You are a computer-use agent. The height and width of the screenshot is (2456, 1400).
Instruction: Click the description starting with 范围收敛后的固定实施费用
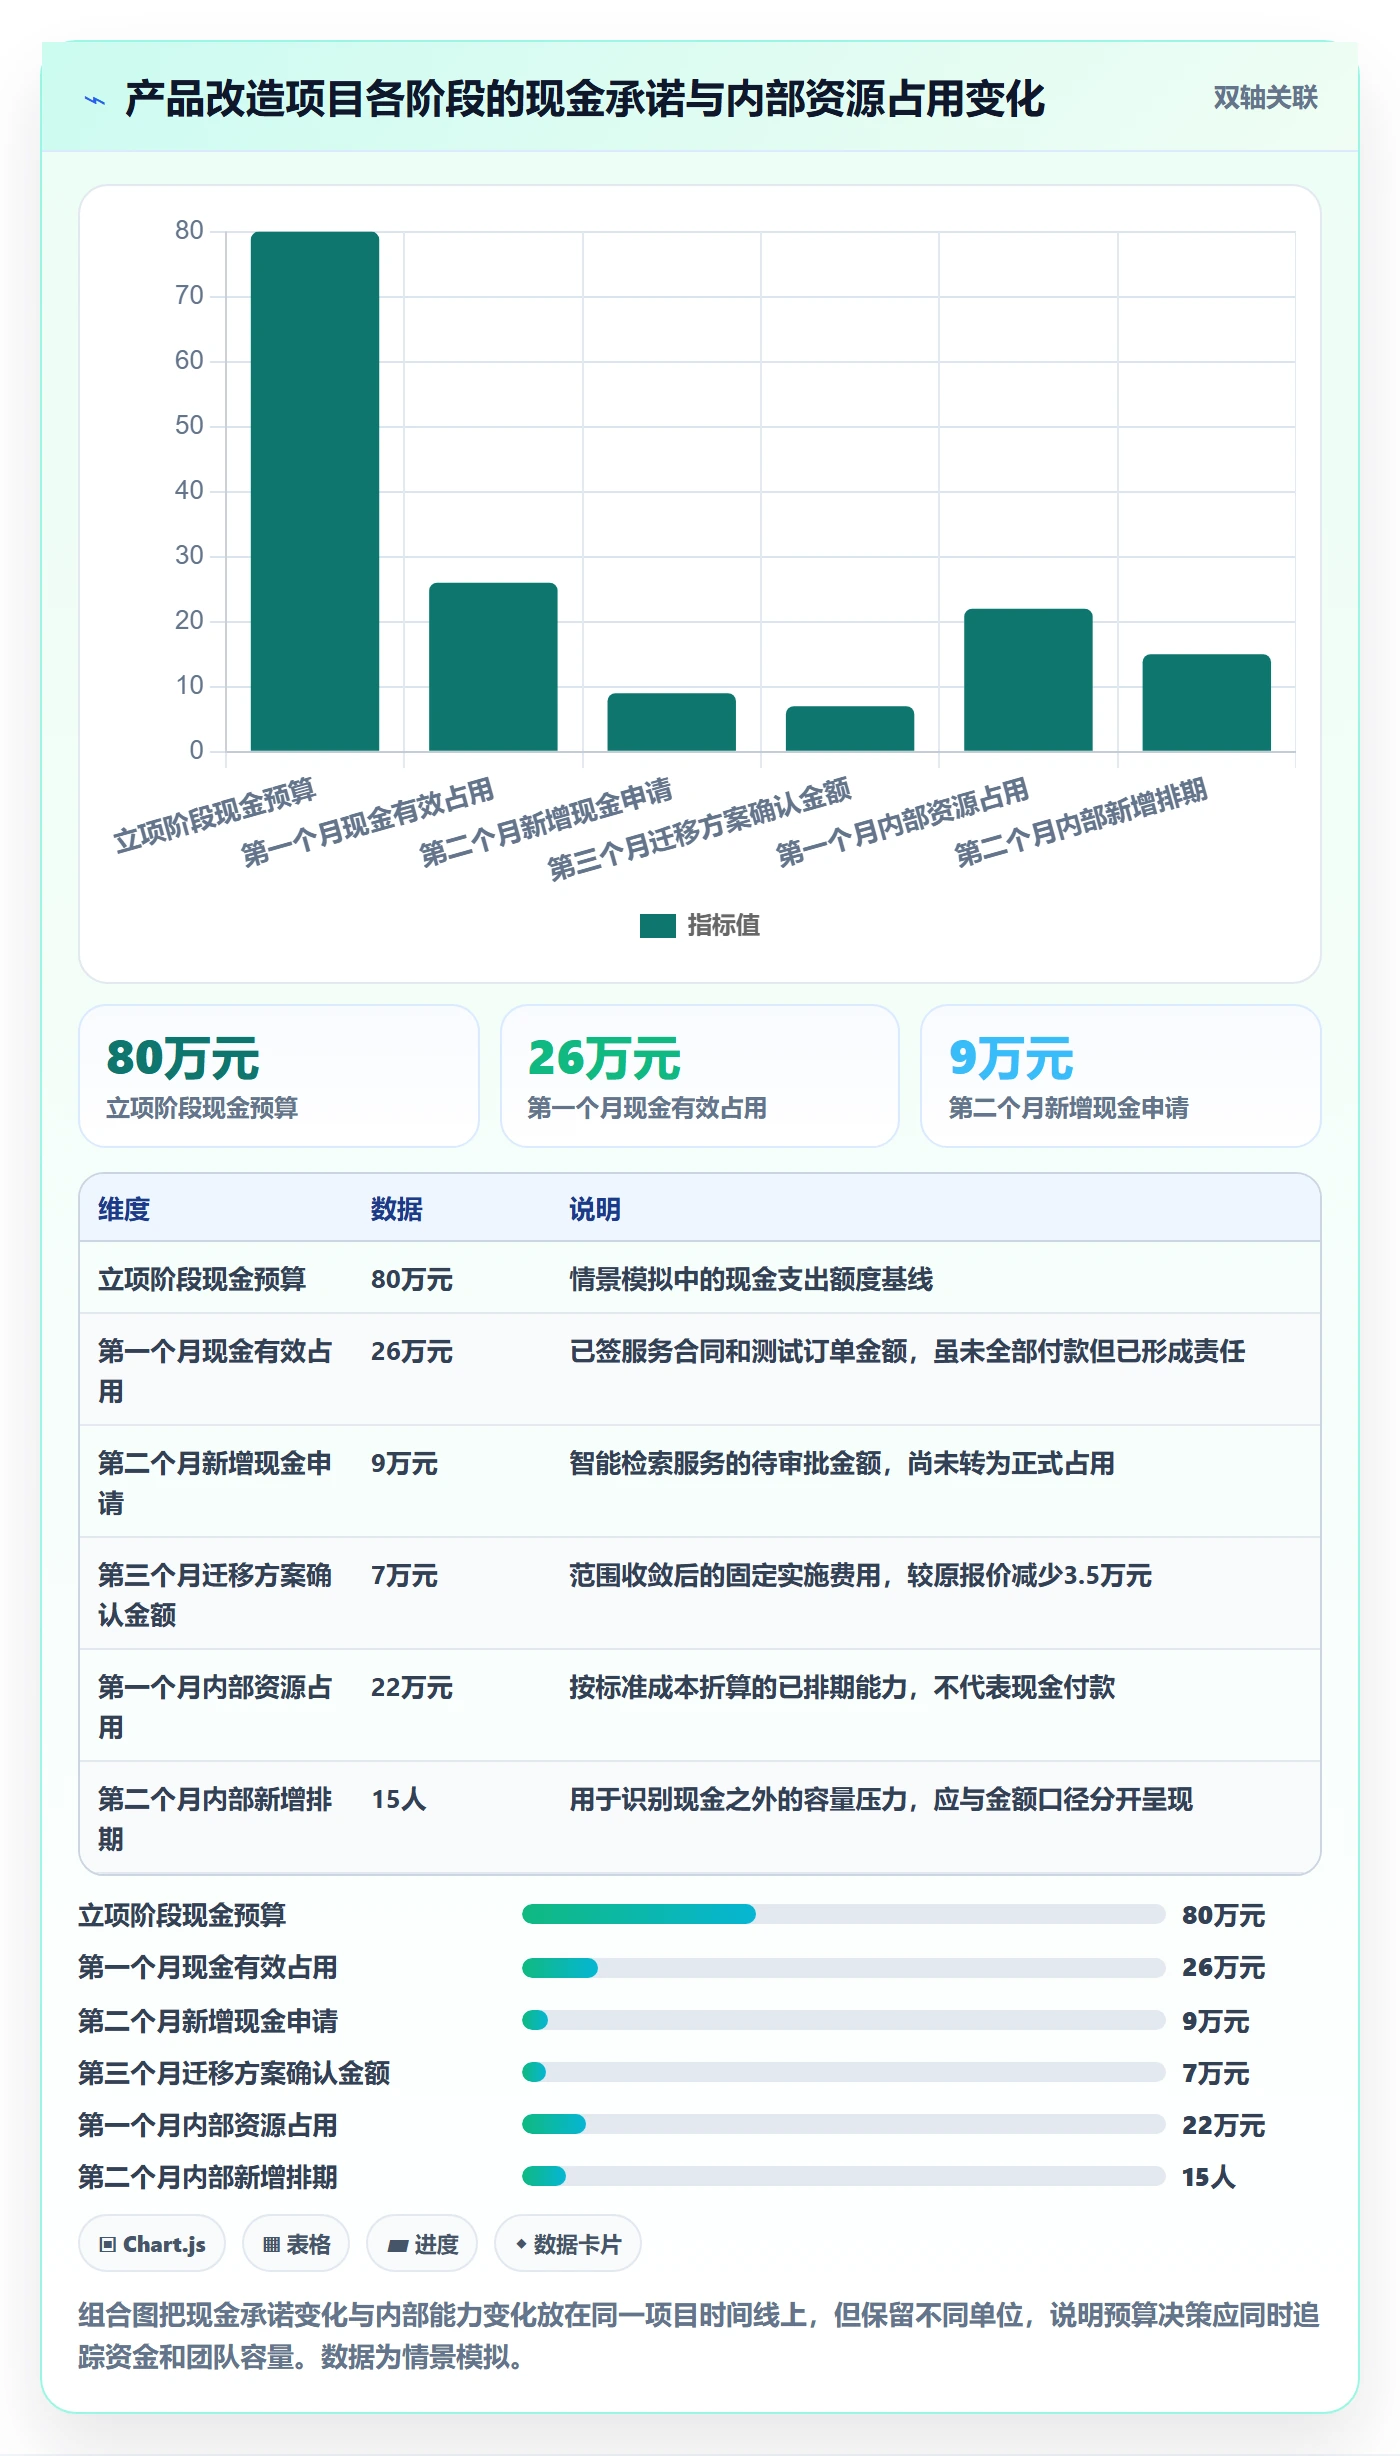point(860,1576)
